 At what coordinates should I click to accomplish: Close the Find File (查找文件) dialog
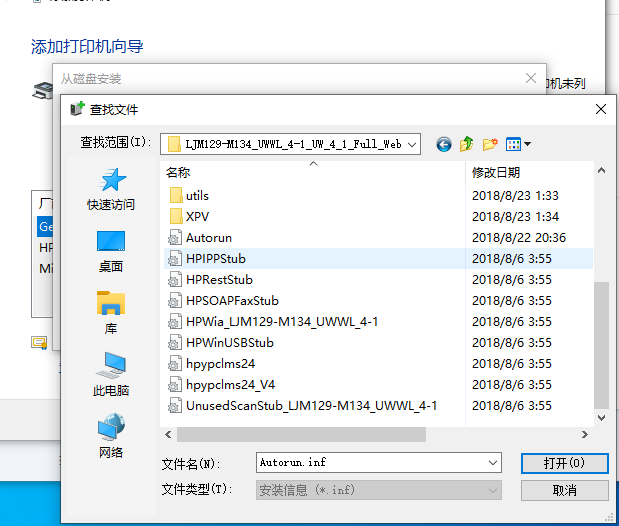coord(601,109)
